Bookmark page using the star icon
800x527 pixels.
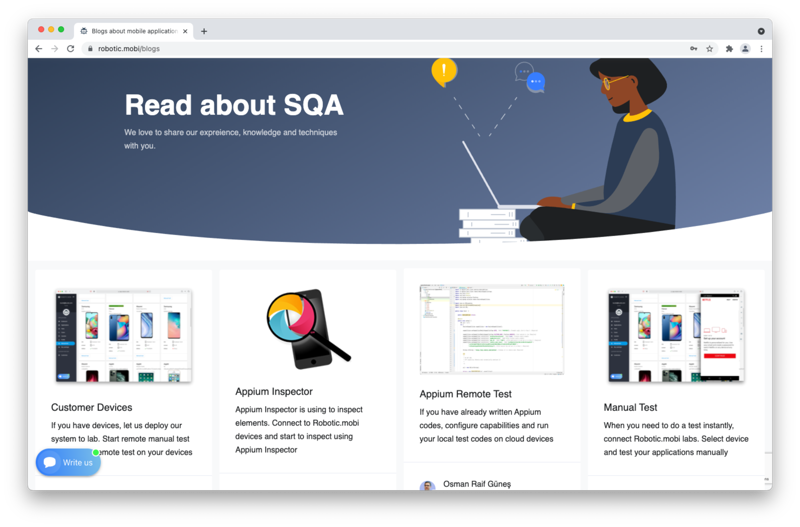point(709,48)
